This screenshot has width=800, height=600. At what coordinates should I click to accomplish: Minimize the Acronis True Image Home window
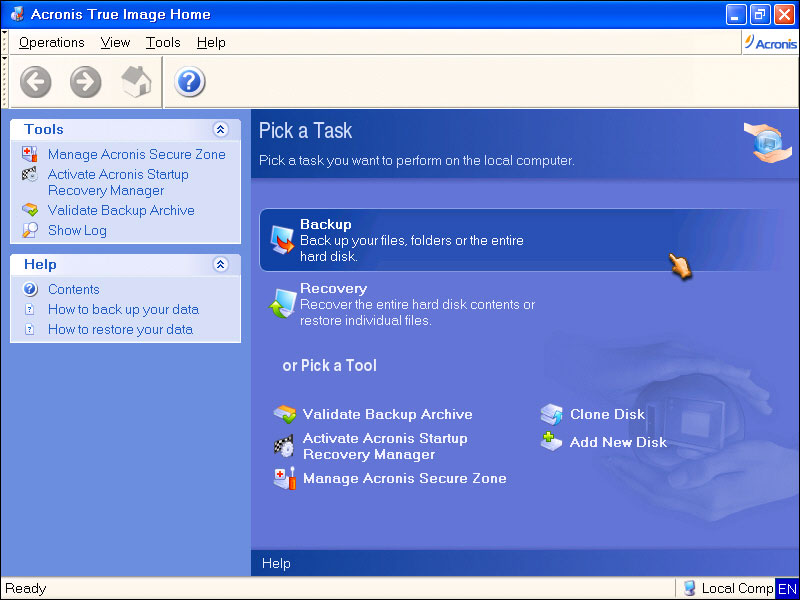(735, 14)
